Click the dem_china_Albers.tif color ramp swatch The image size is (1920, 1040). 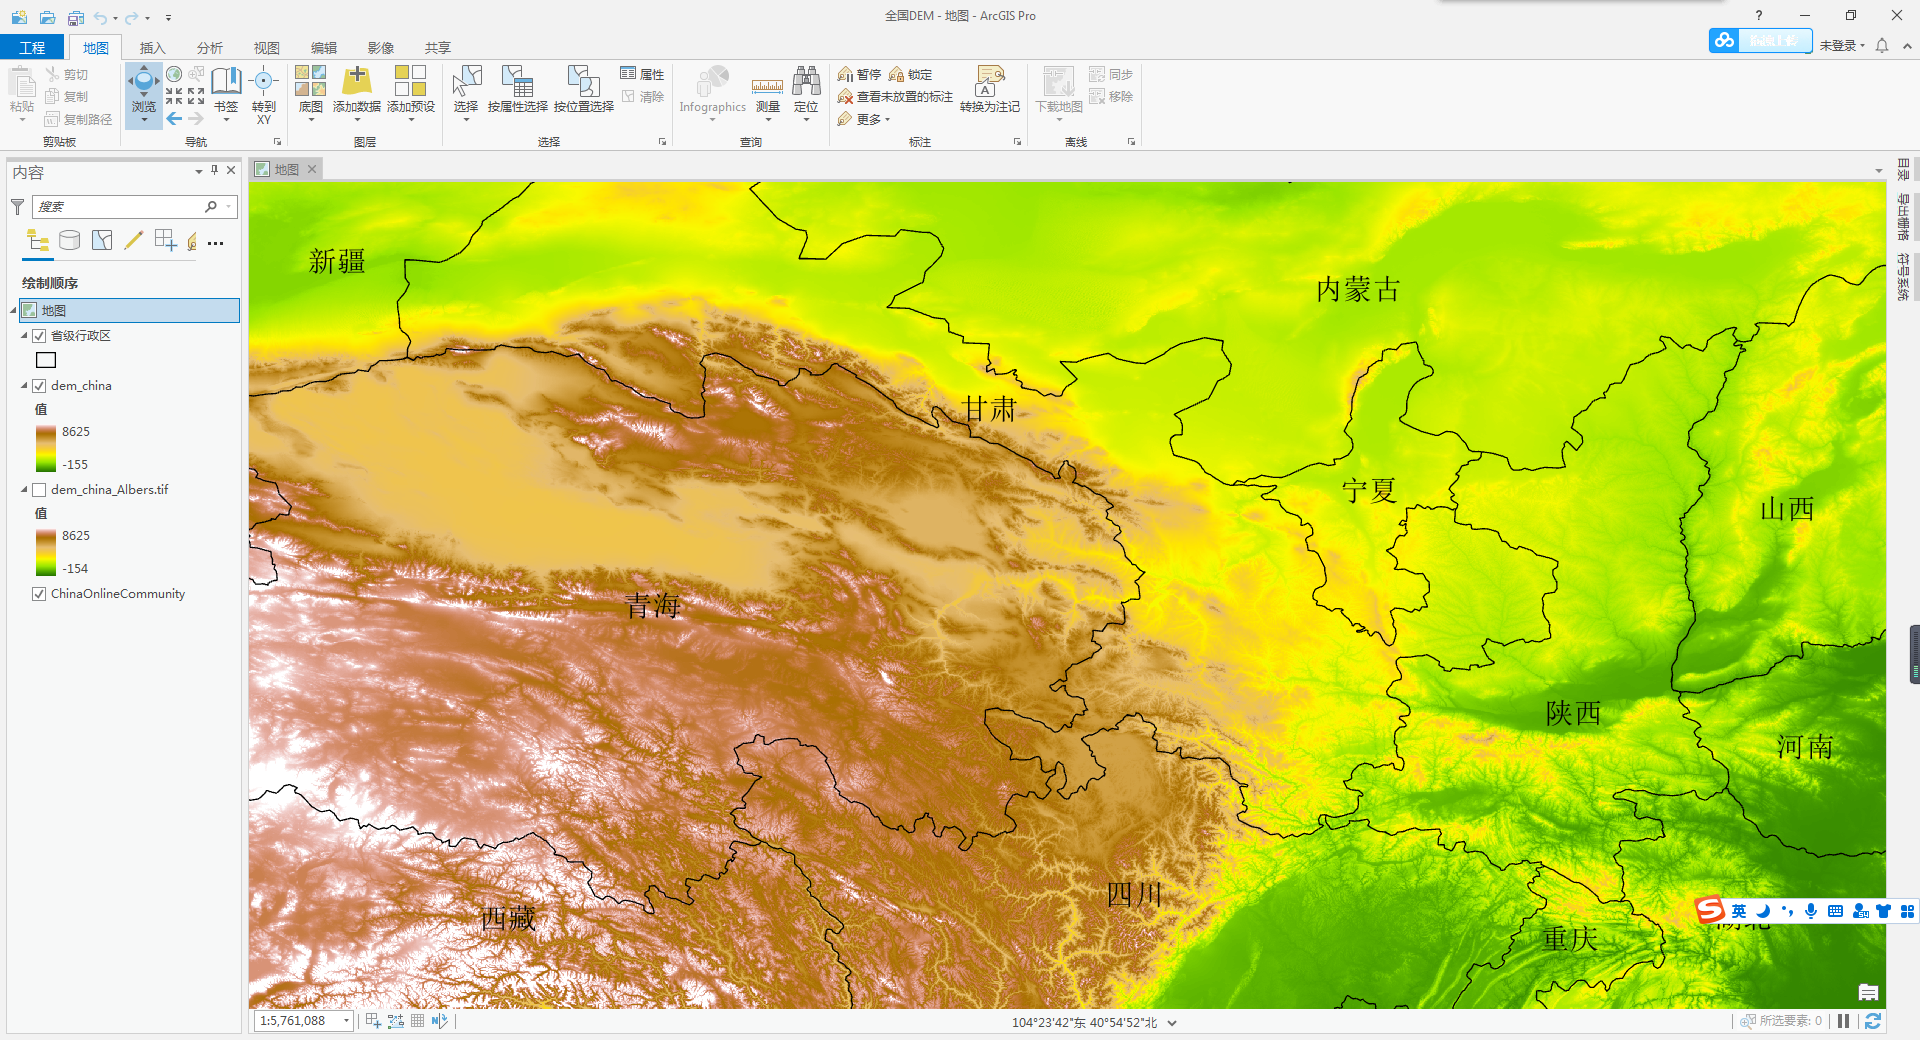[x=46, y=552]
